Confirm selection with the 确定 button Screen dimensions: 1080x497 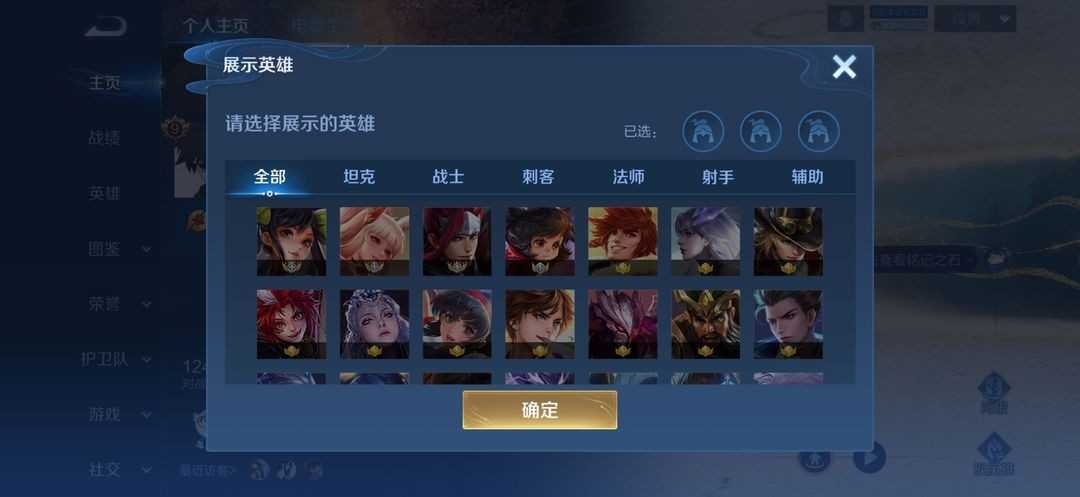click(x=539, y=410)
